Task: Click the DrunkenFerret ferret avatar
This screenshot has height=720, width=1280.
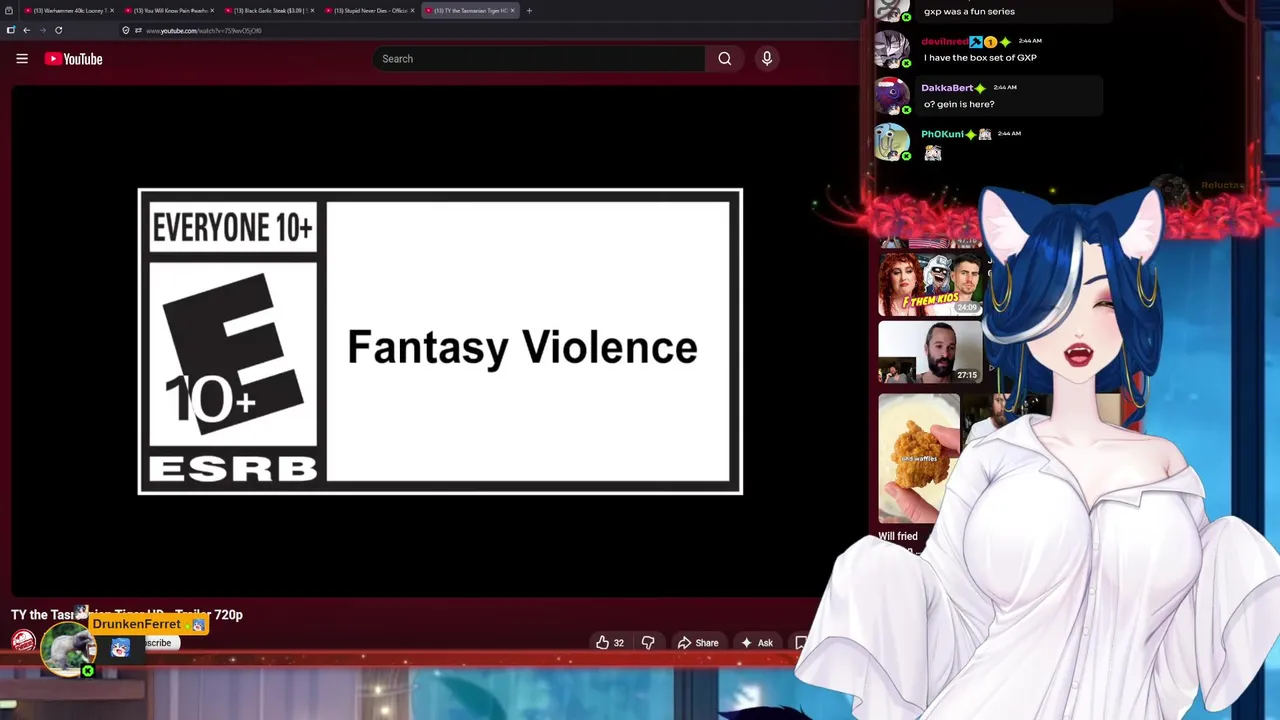Action: tap(67, 650)
